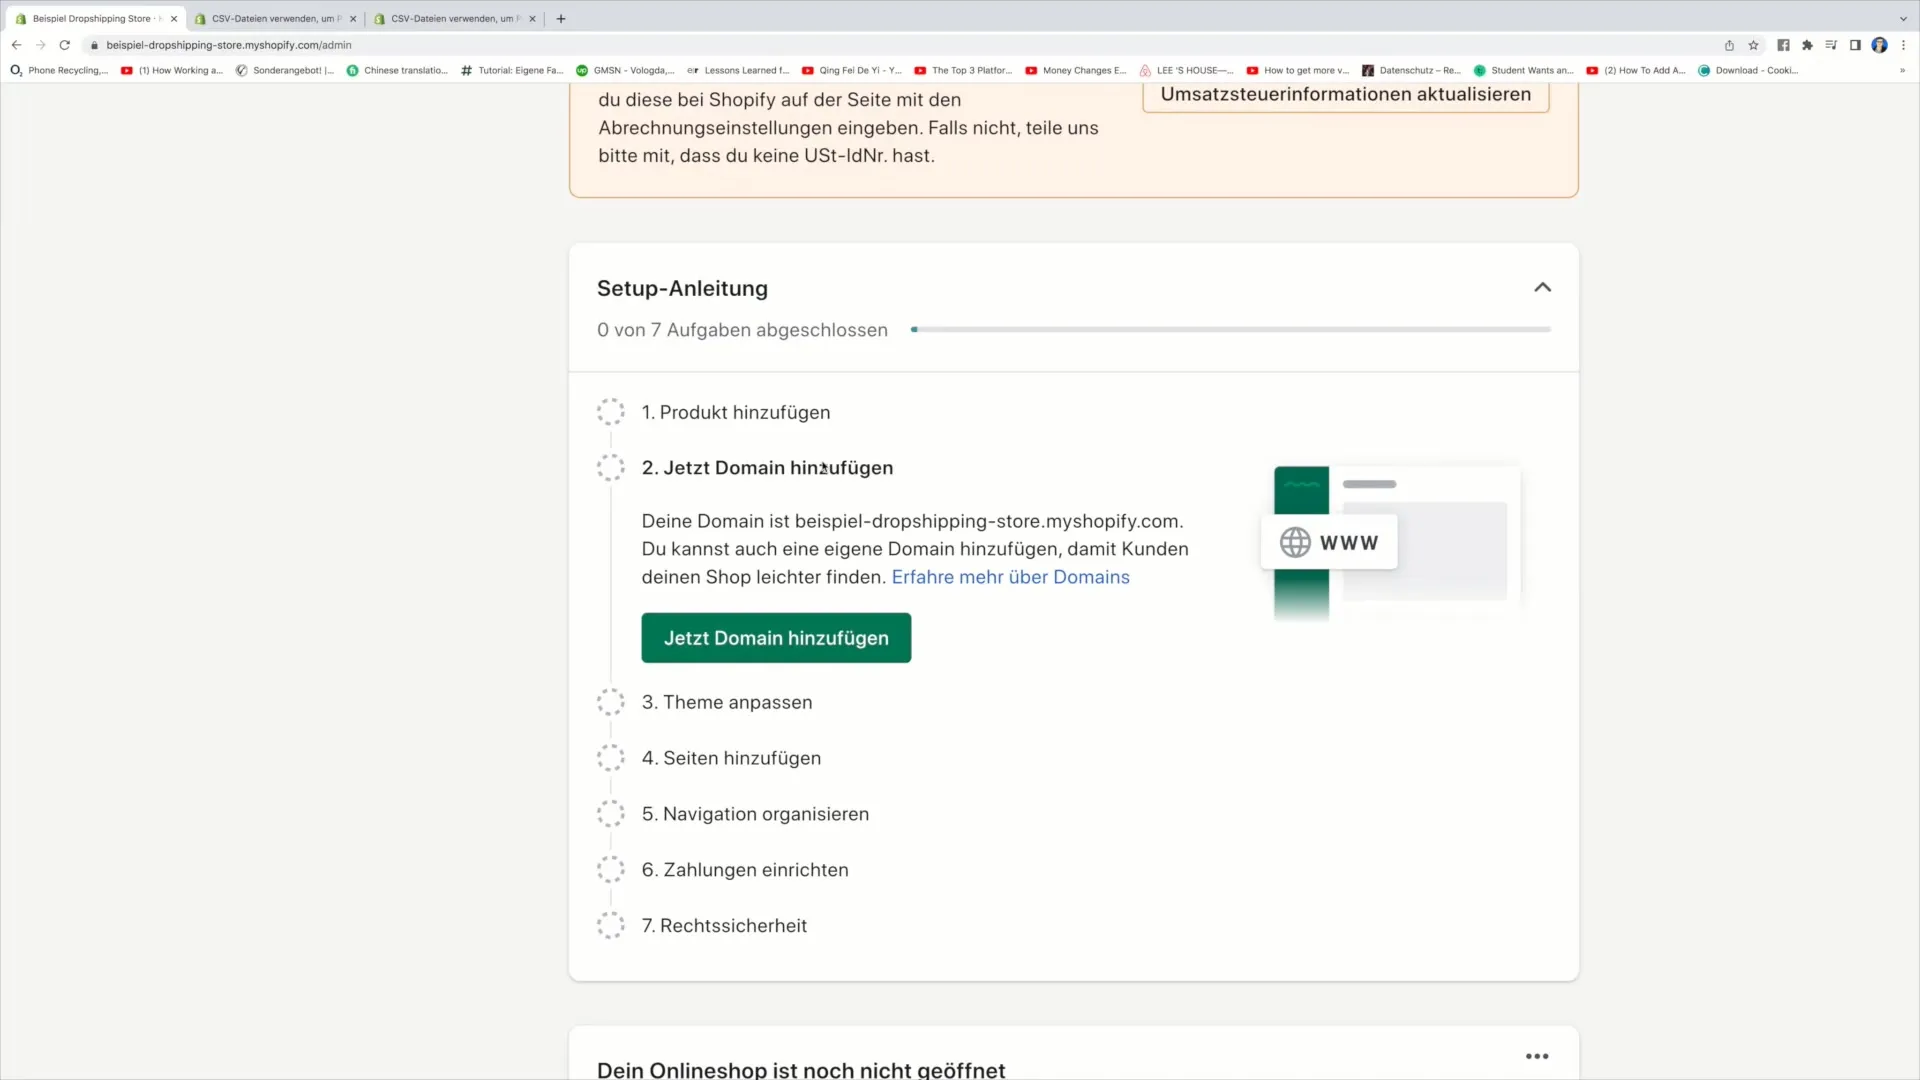Image resolution: width=1920 pixels, height=1080 pixels.
Task: Expand task 1 Produkt hinzufügen
Action: [x=736, y=411]
